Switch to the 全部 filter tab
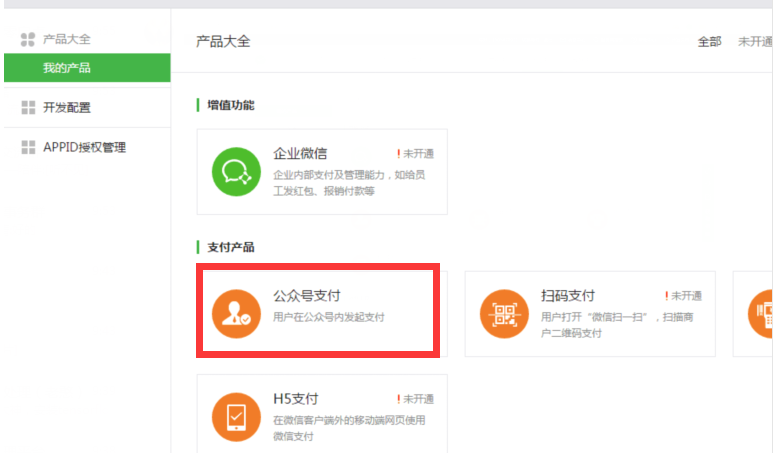773x453 pixels. pyautogui.click(x=709, y=42)
